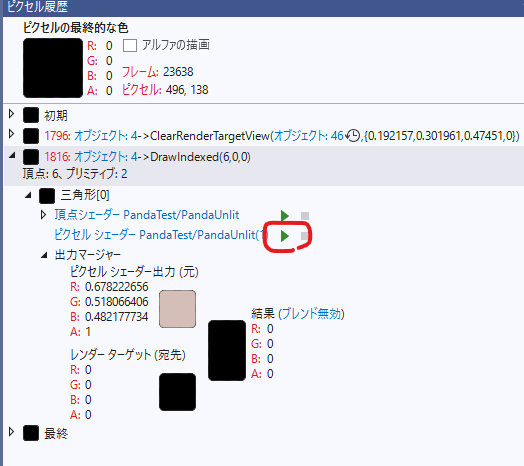
Task: Click the フレーム value 23638
Action: pyautogui.click(x=178, y=72)
